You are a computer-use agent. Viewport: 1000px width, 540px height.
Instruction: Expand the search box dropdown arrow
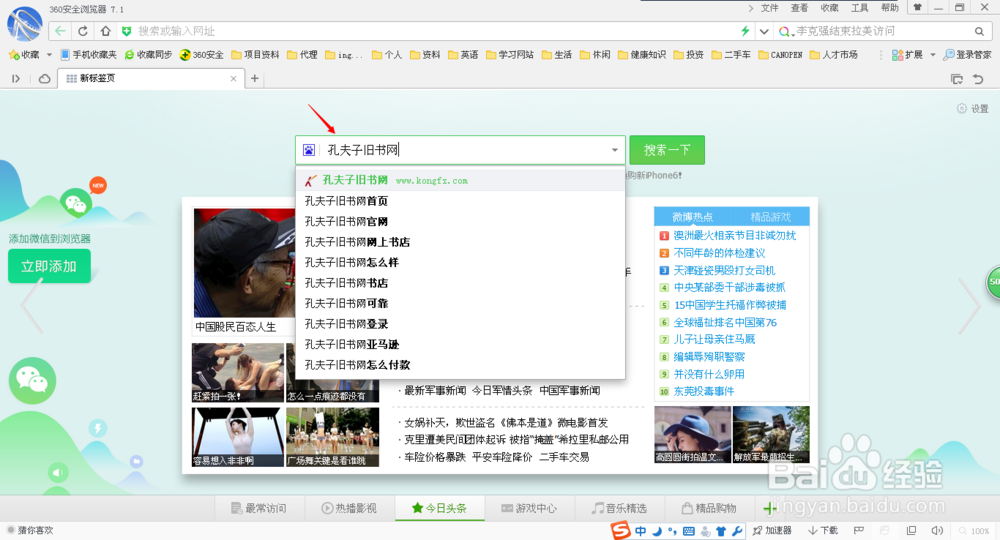tap(615, 150)
